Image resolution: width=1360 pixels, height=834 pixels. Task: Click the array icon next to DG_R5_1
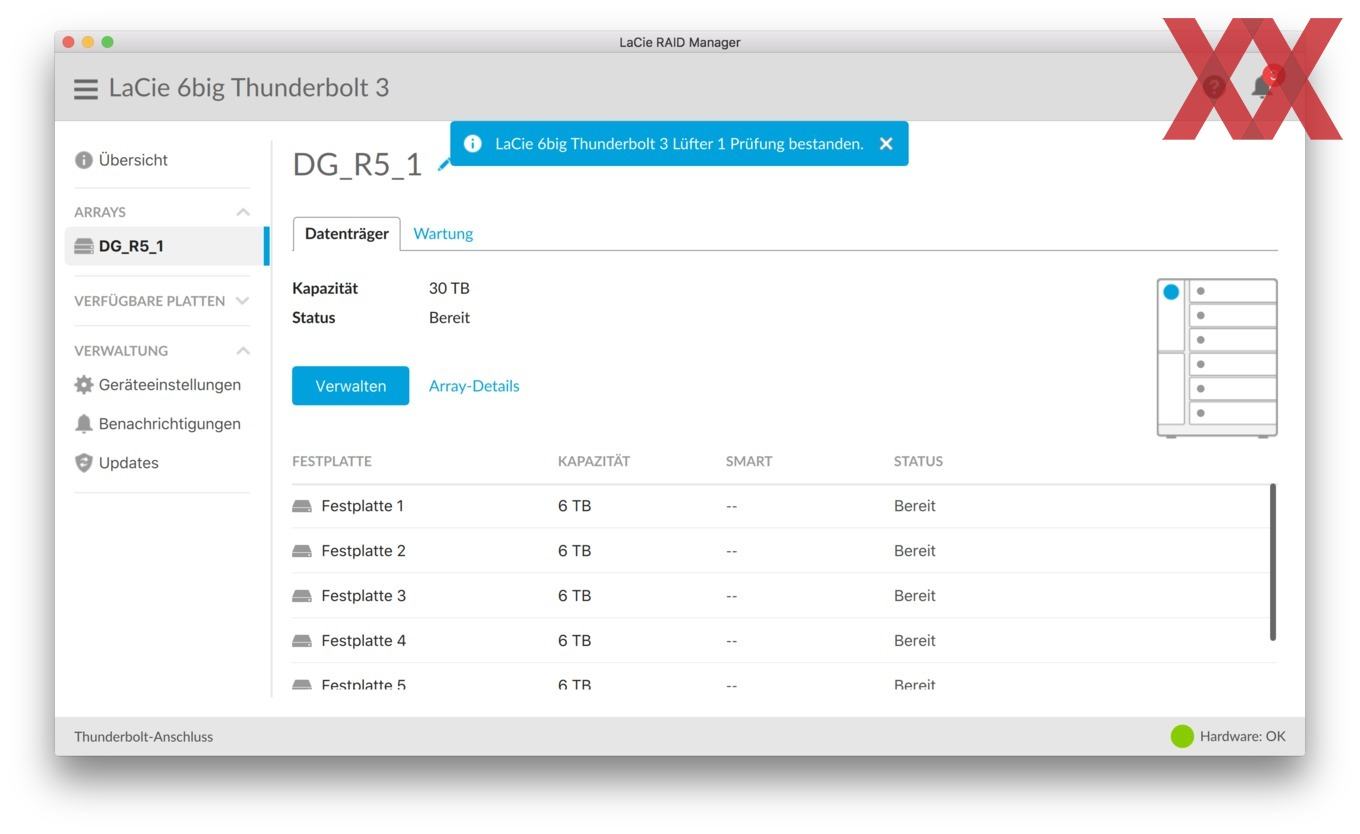click(84, 246)
